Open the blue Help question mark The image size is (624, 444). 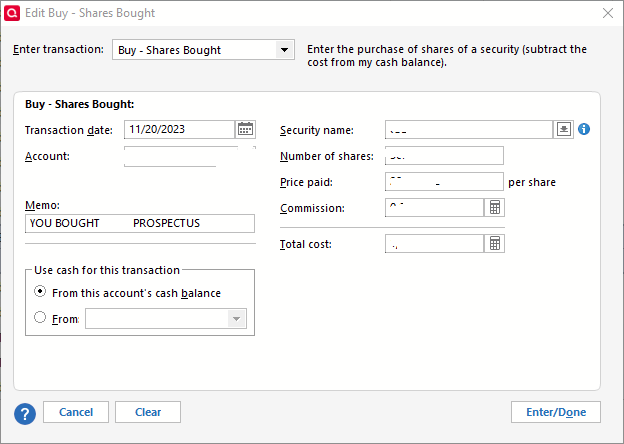pos(25,412)
